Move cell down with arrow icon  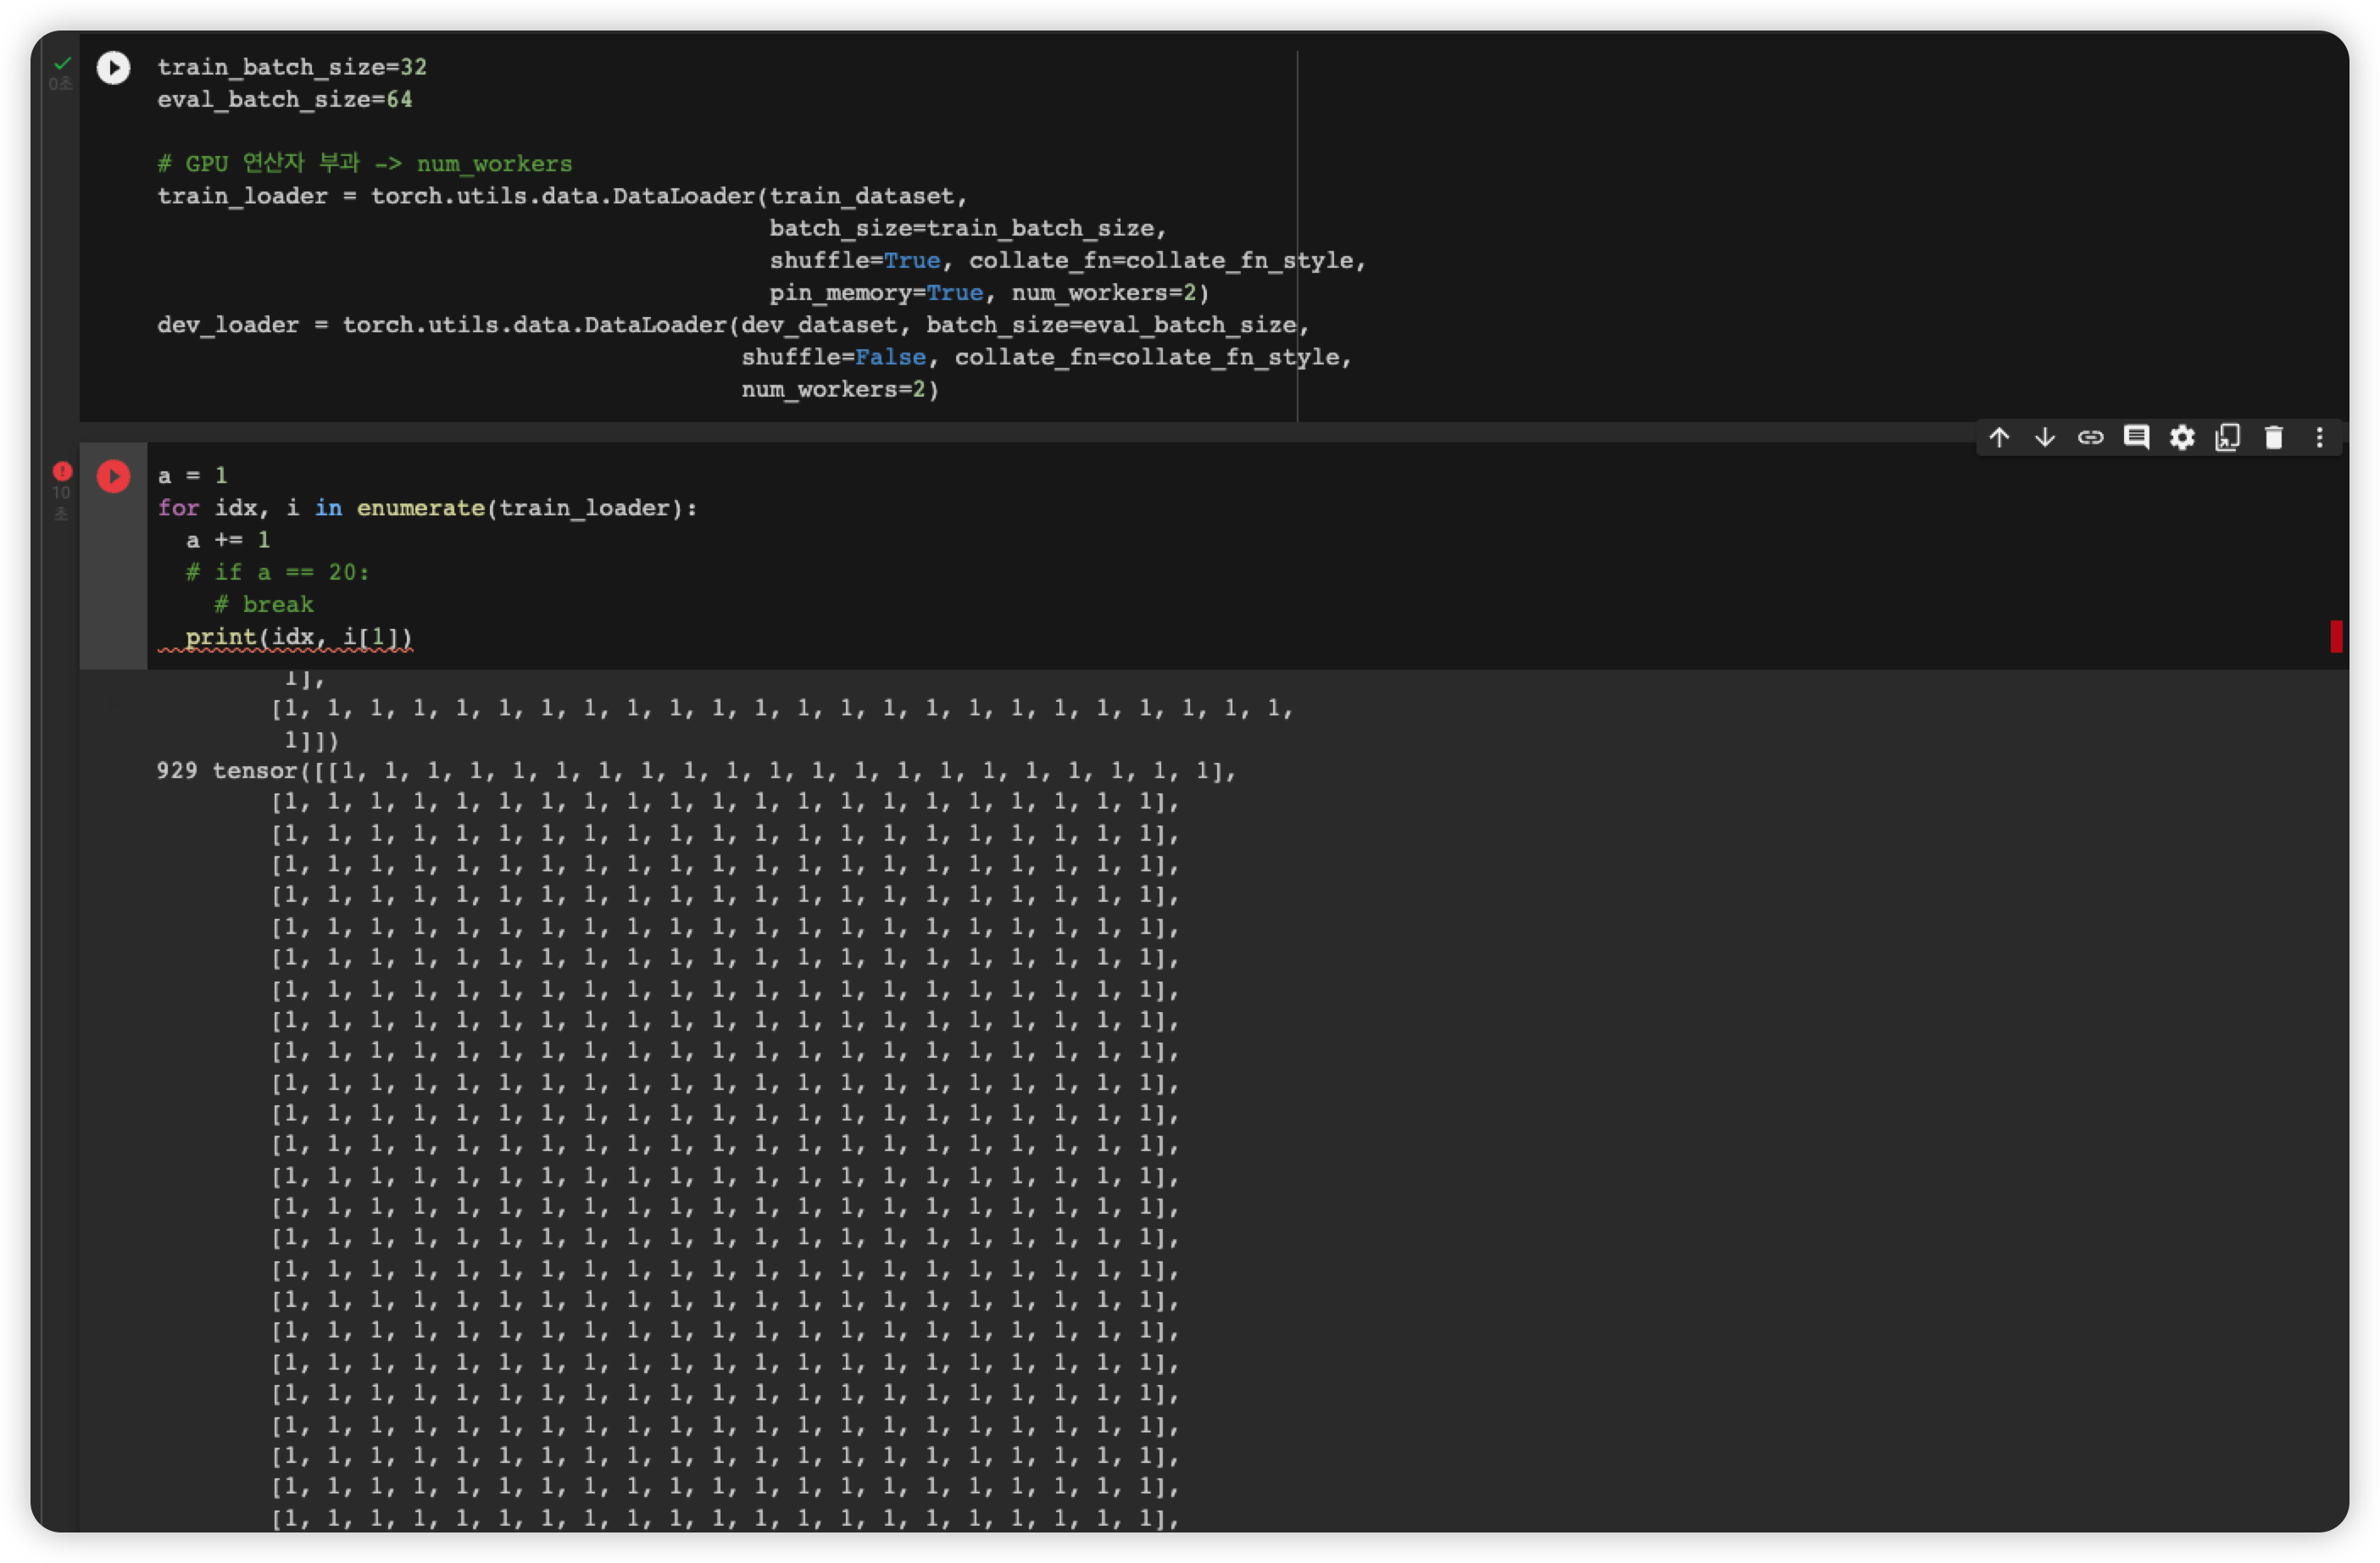point(2045,438)
